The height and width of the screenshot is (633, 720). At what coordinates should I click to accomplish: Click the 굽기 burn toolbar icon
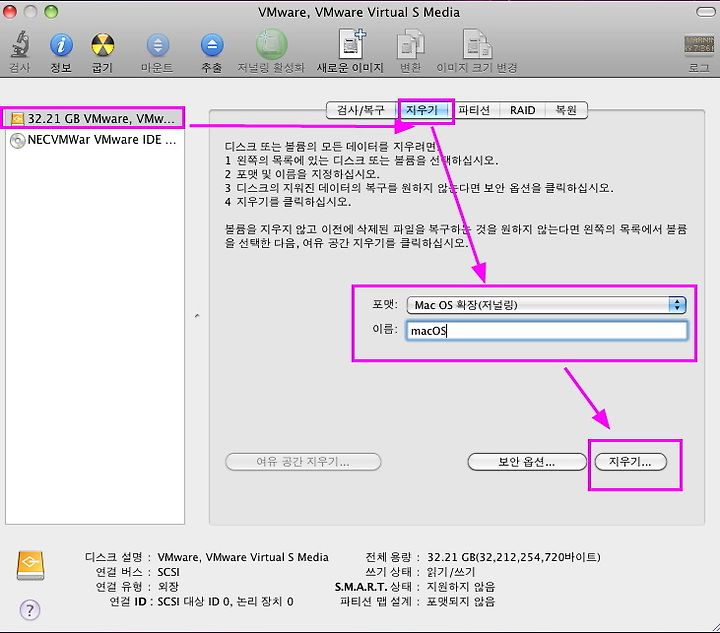click(x=102, y=52)
